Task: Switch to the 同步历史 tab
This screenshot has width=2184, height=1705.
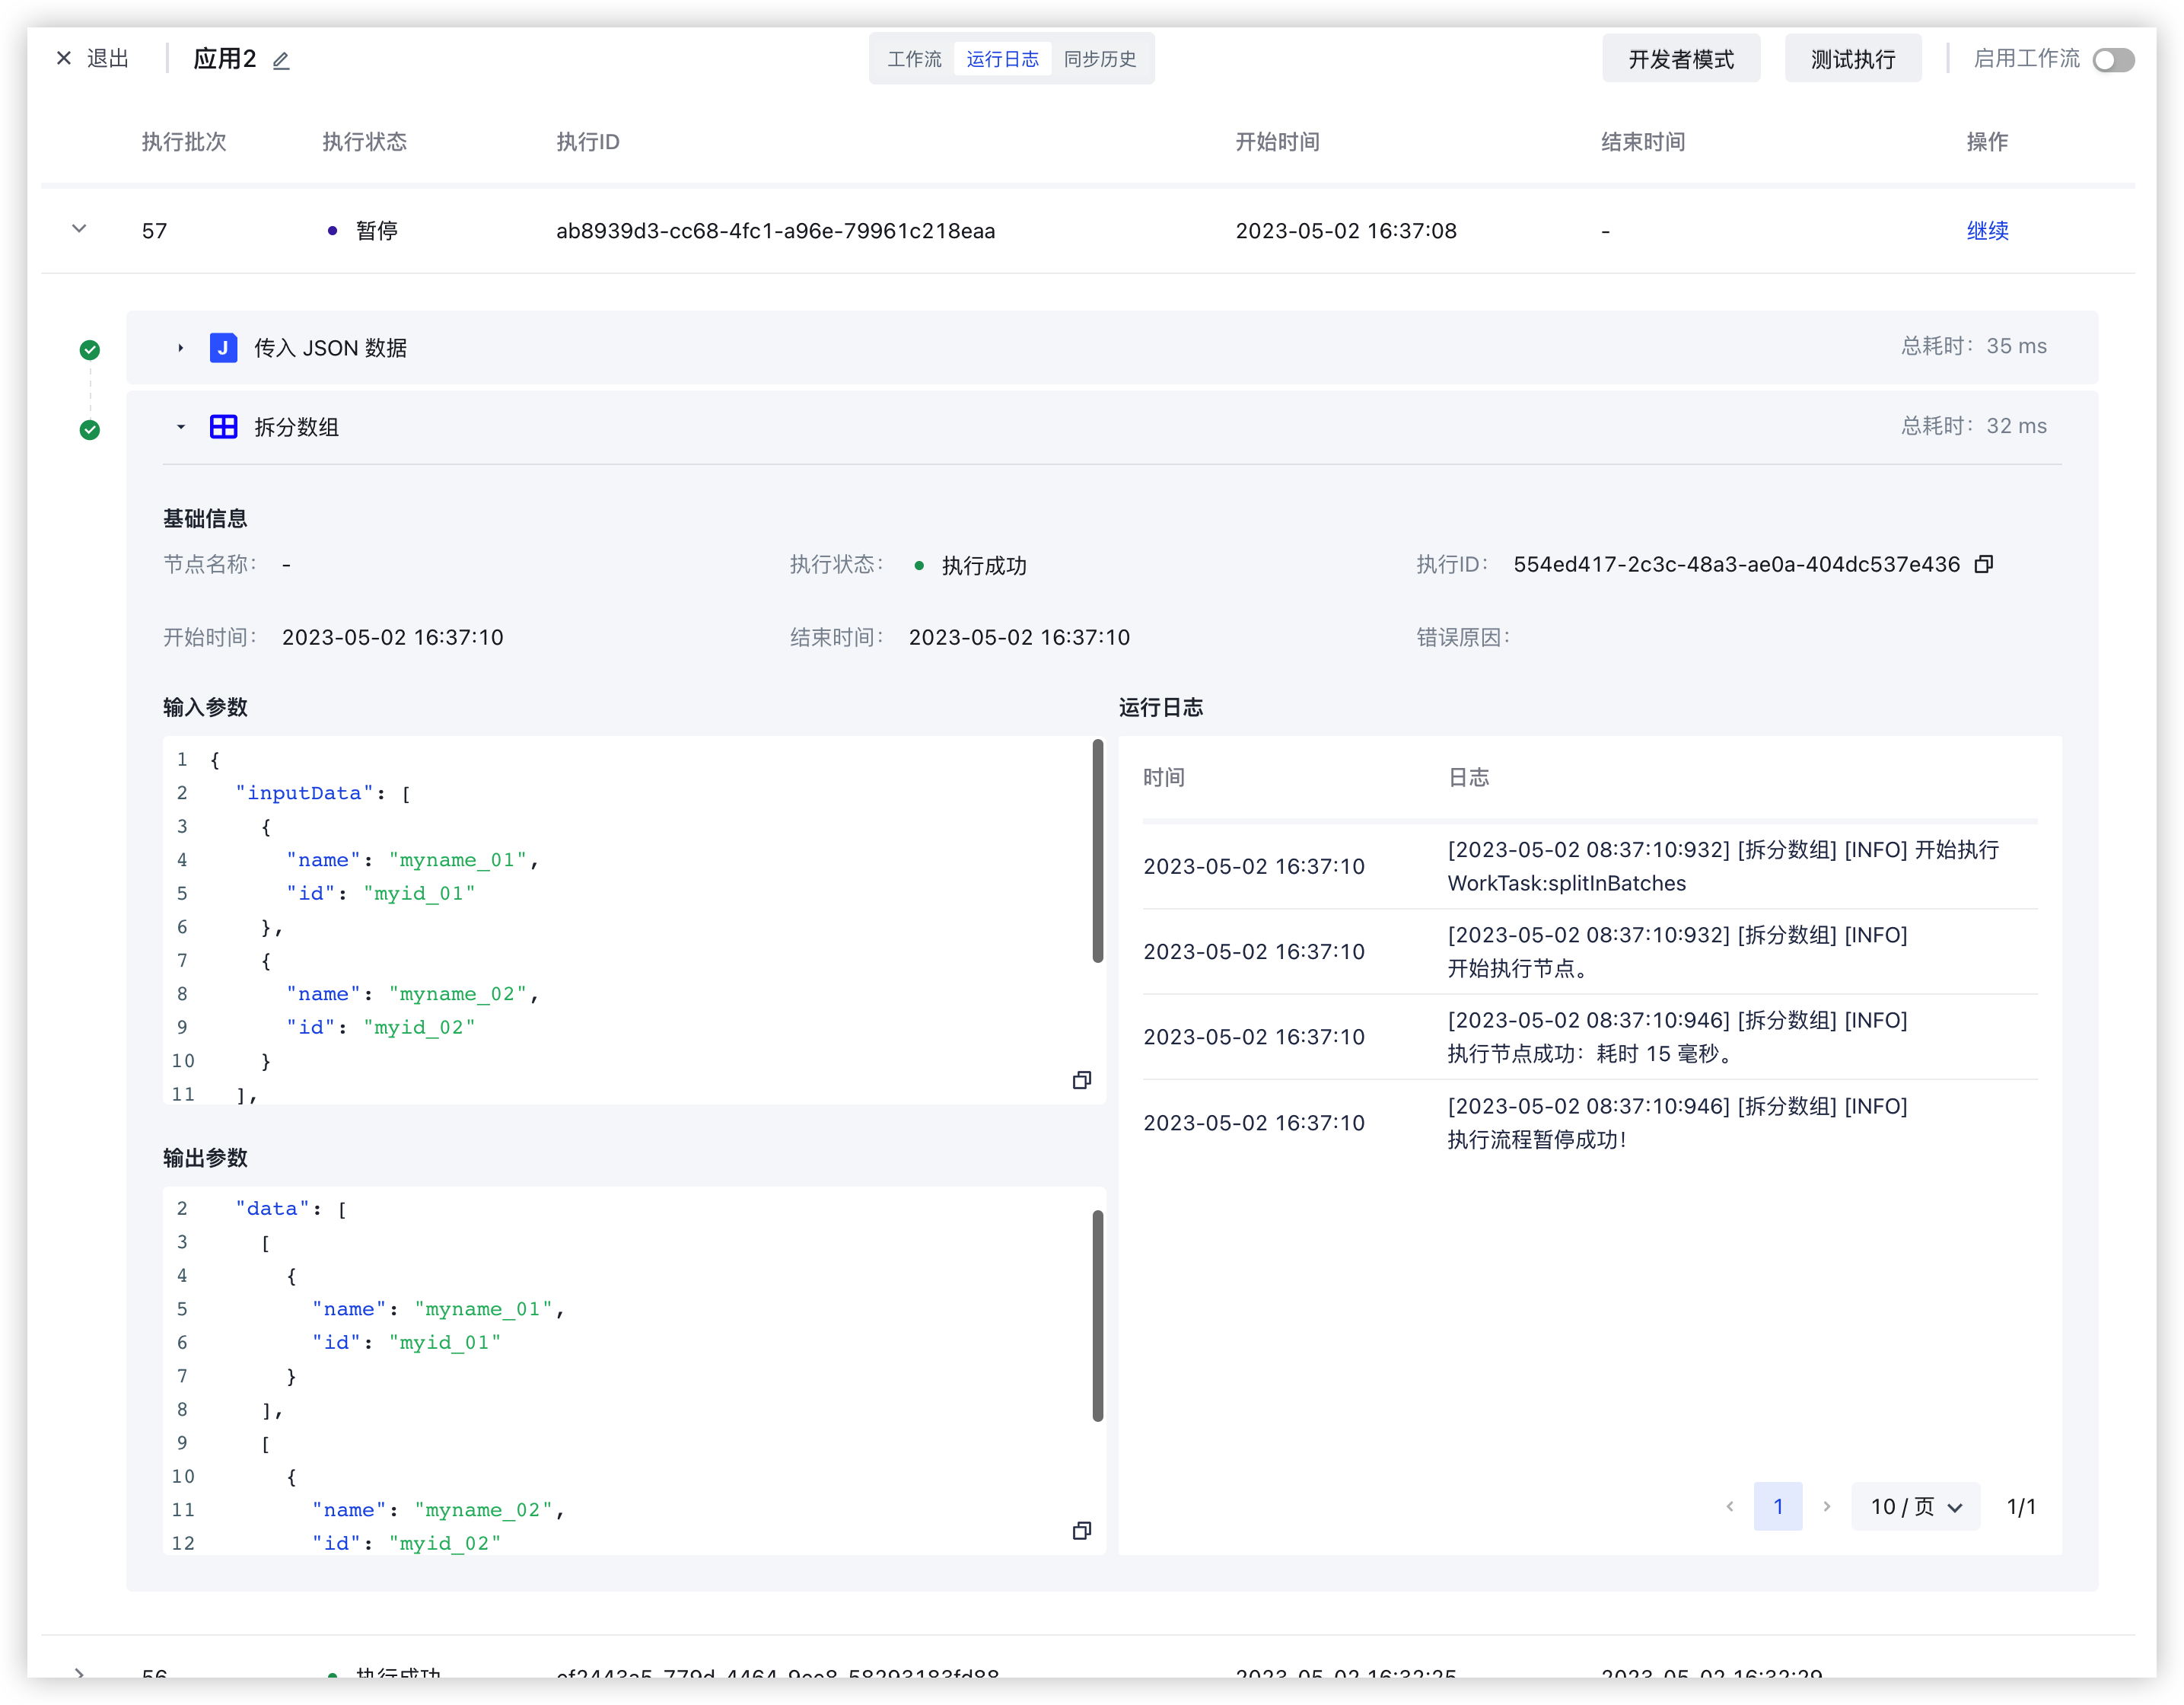Action: coord(1099,59)
